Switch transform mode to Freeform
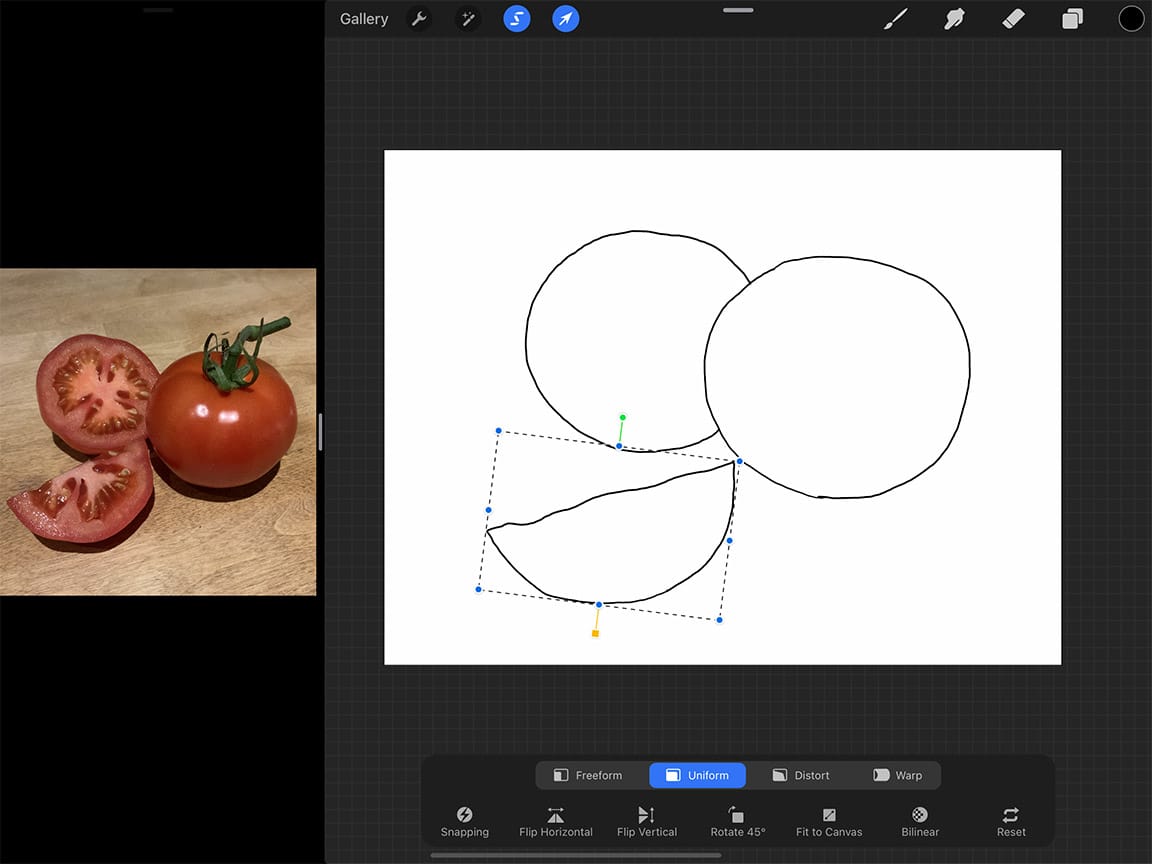 pos(589,774)
